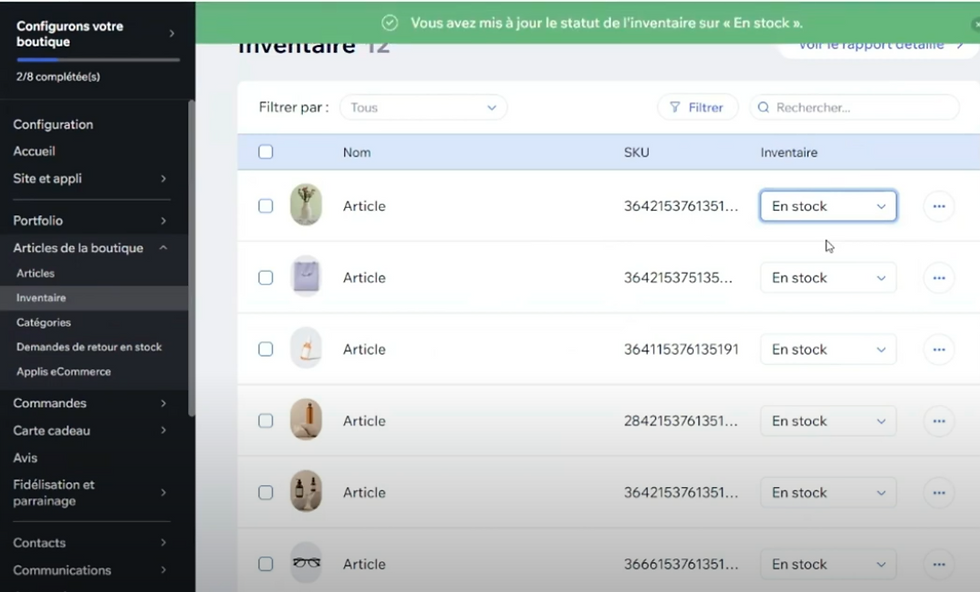This screenshot has width=980, height=592.
Task: Open the purple tote bag article thumbnail
Action: 306,276
